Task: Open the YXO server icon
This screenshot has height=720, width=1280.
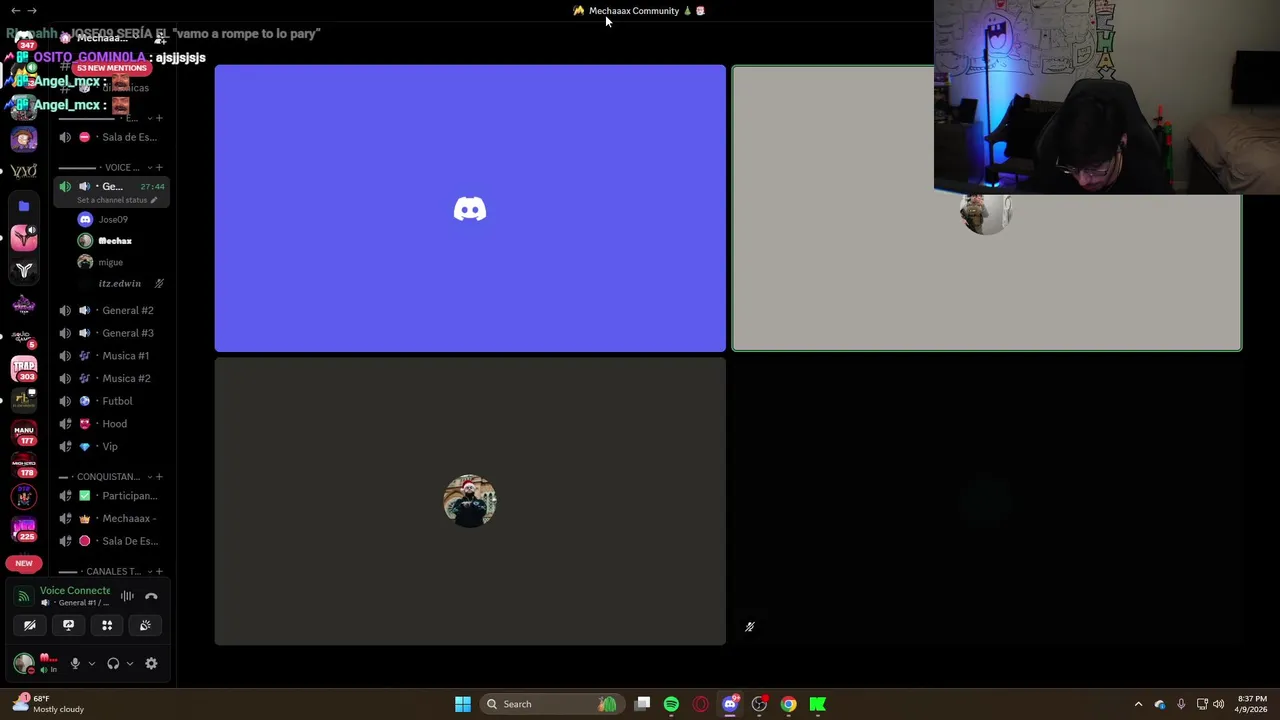Action: (x=24, y=171)
